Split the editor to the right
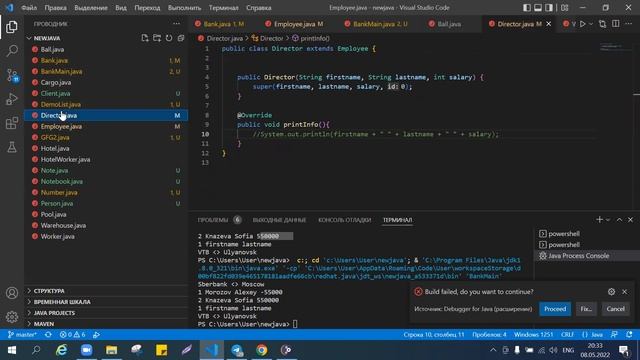Viewport: 640px width, 360px height. 616,24
